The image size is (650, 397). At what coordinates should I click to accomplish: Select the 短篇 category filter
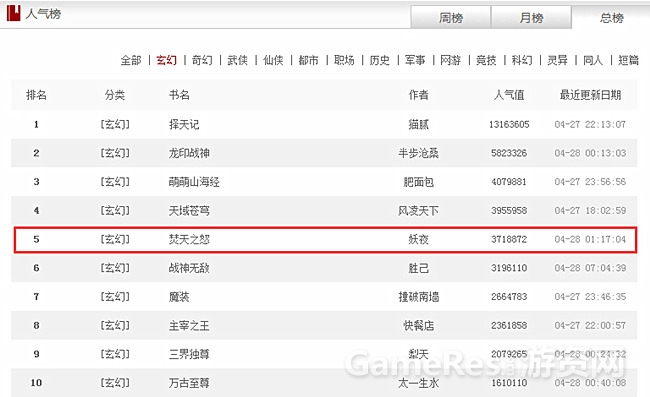[x=628, y=61]
